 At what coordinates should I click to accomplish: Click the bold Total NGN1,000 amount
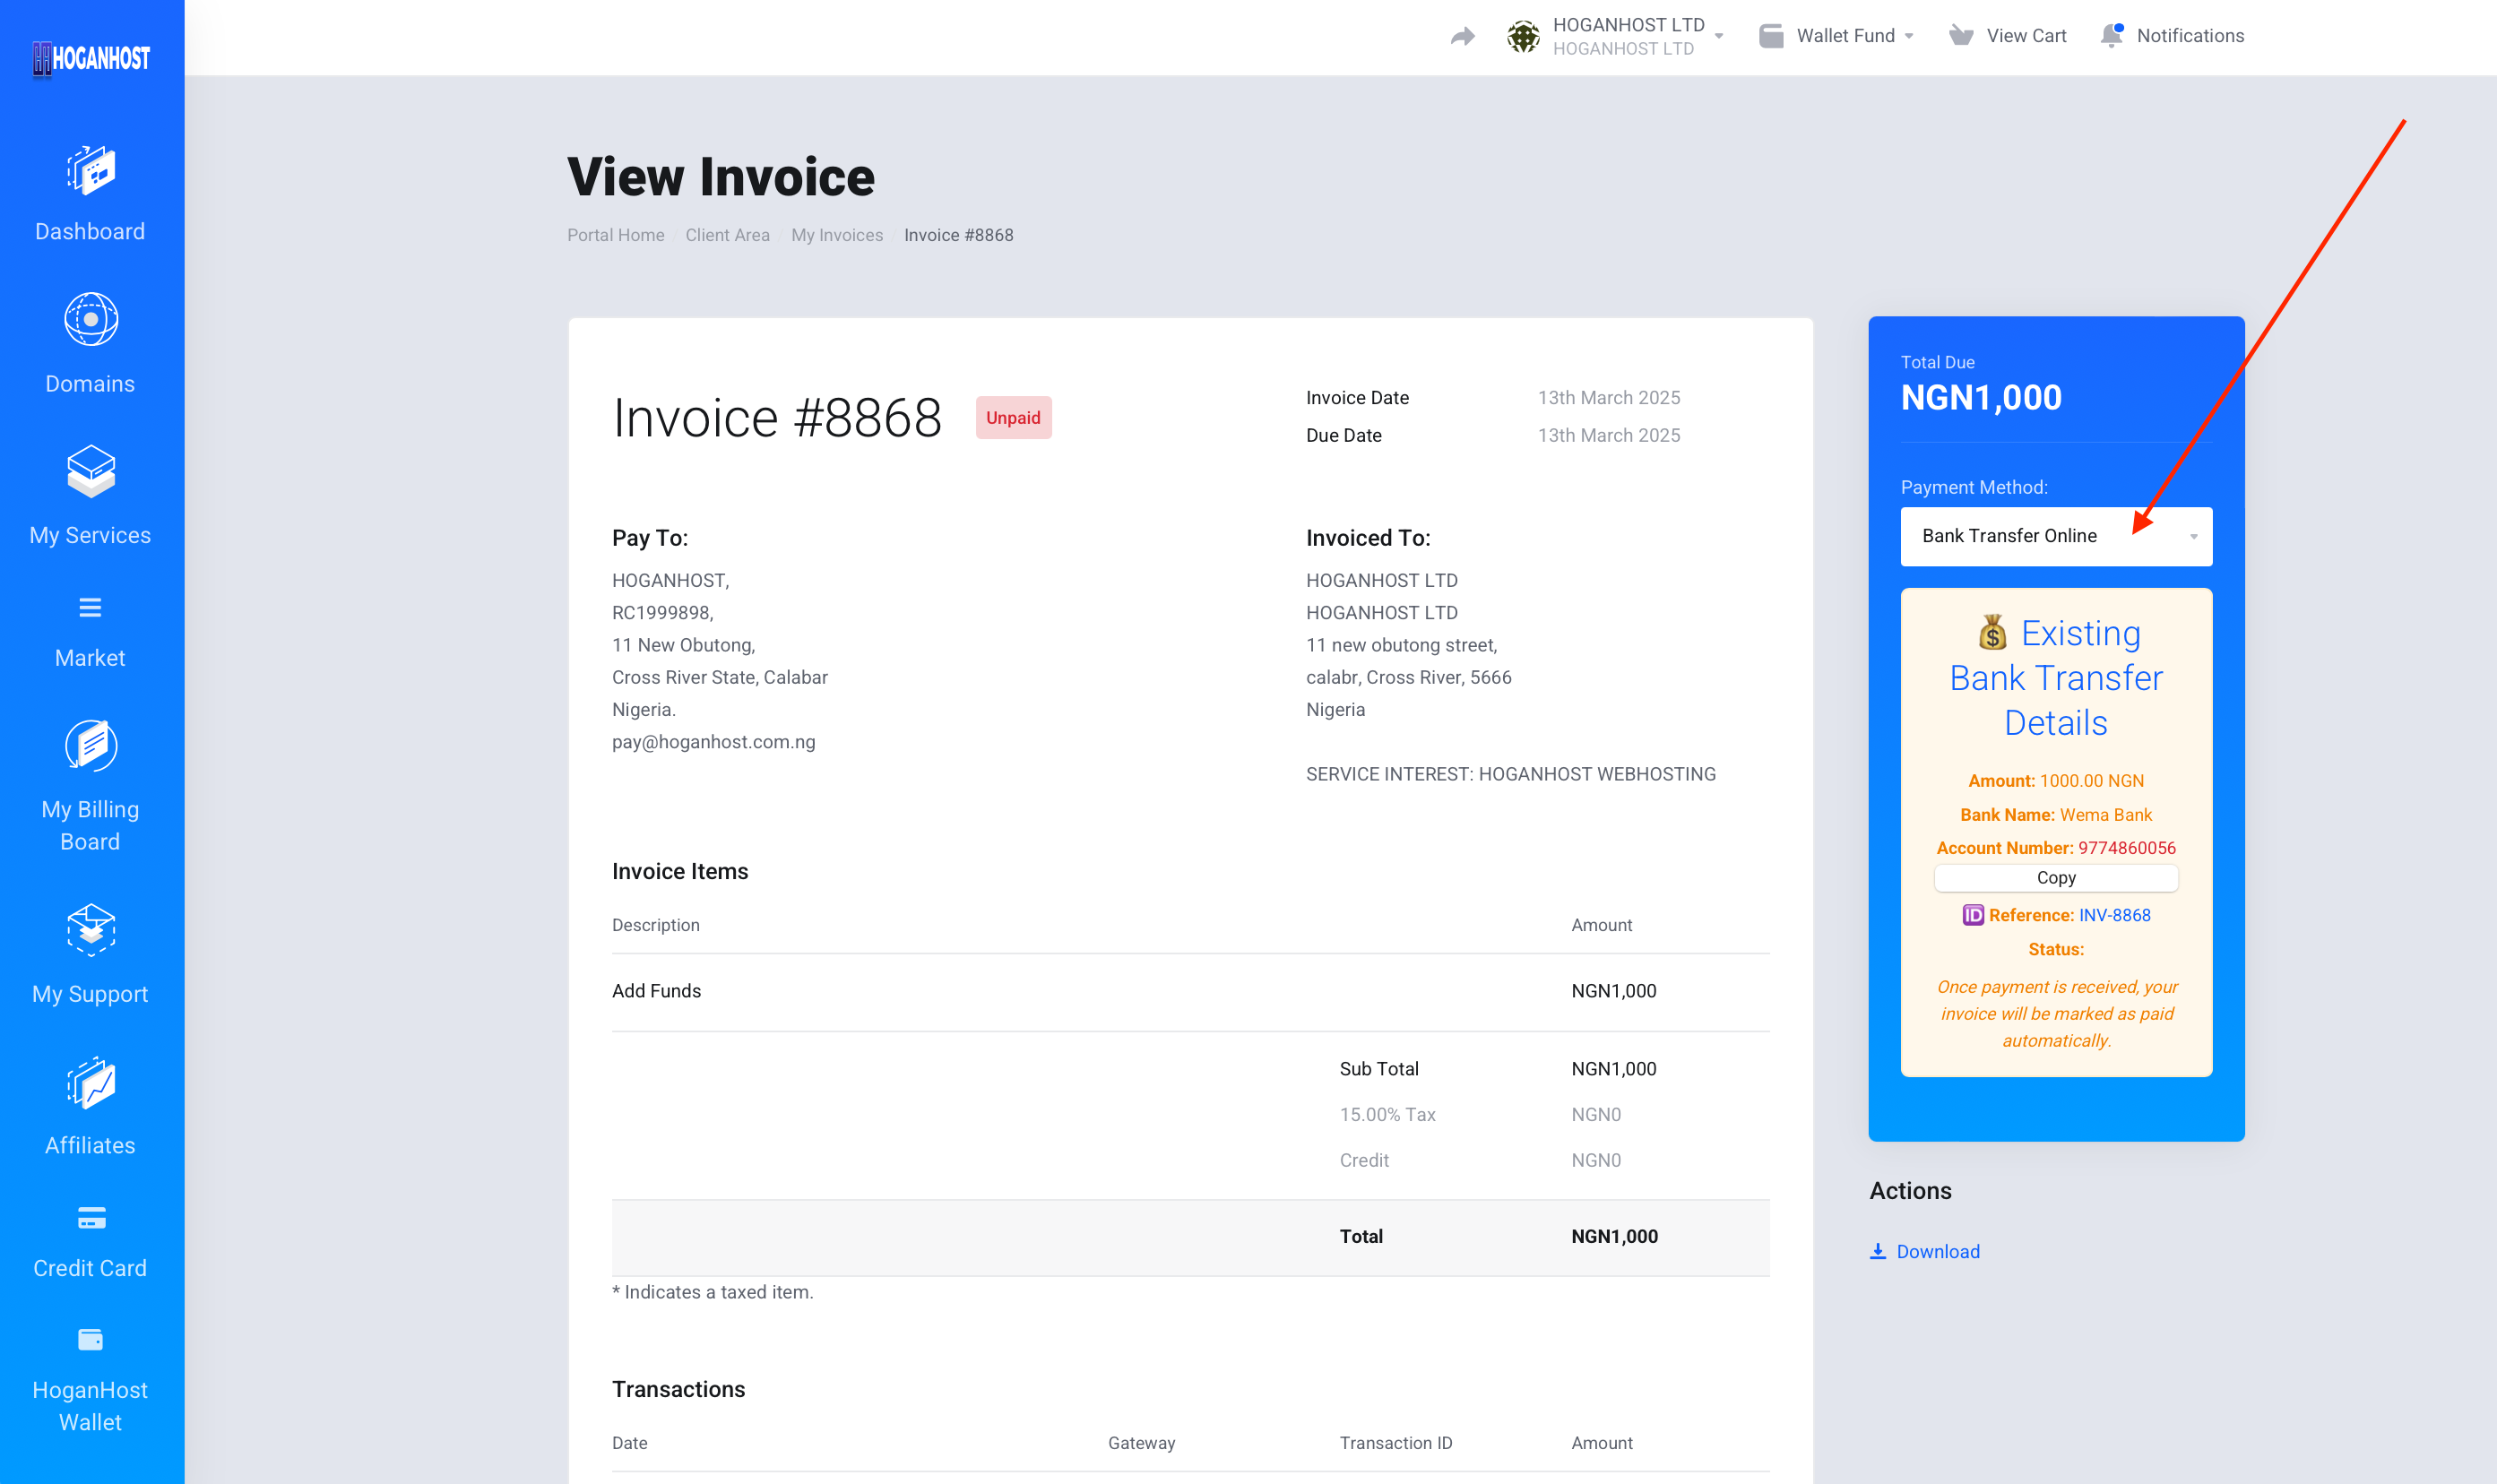tap(1614, 1237)
